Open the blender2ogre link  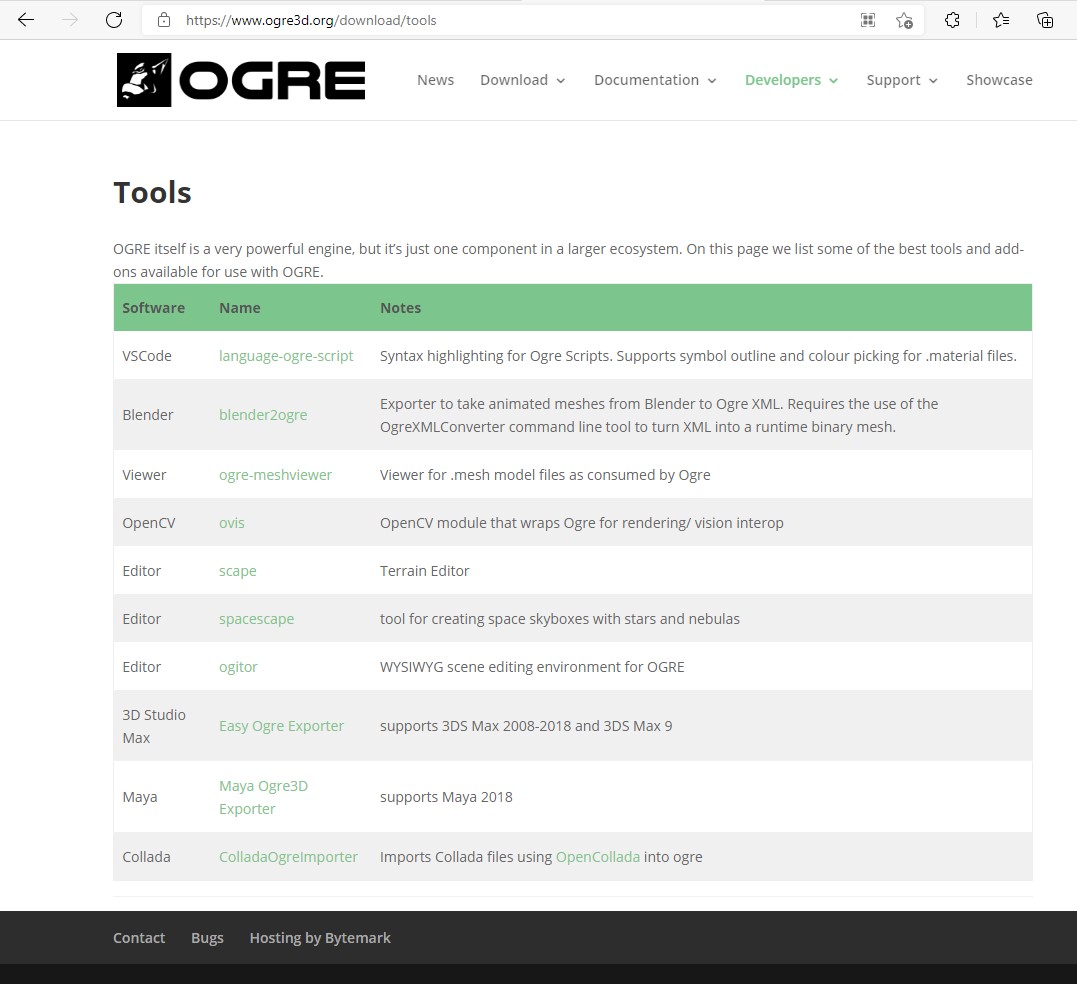coord(263,415)
